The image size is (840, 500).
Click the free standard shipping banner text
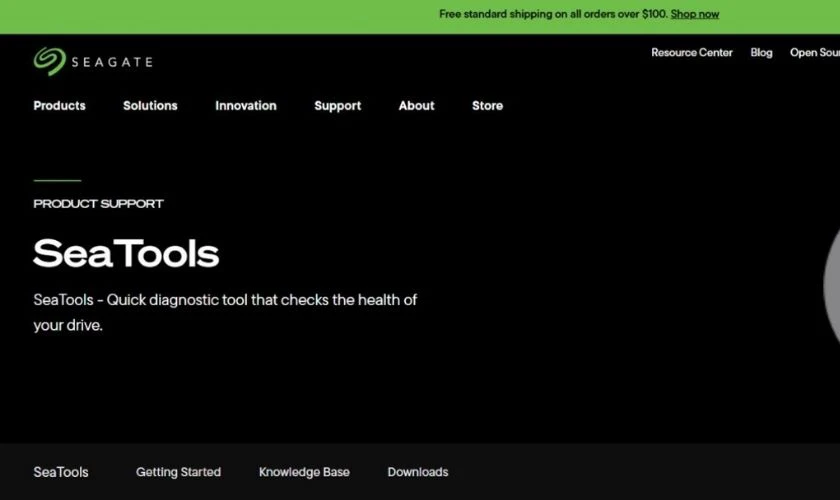pyautogui.click(x=553, y=14)
